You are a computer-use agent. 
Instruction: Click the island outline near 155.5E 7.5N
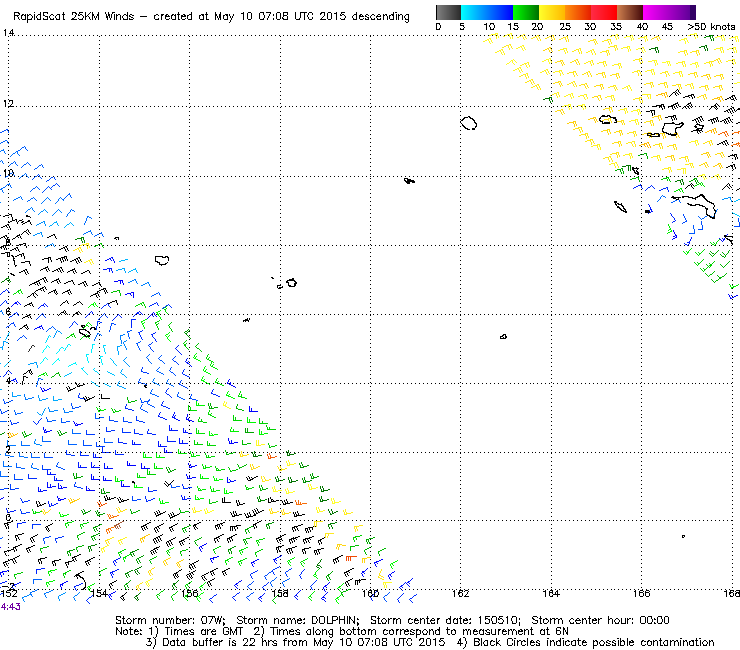(x=162, y=260)
